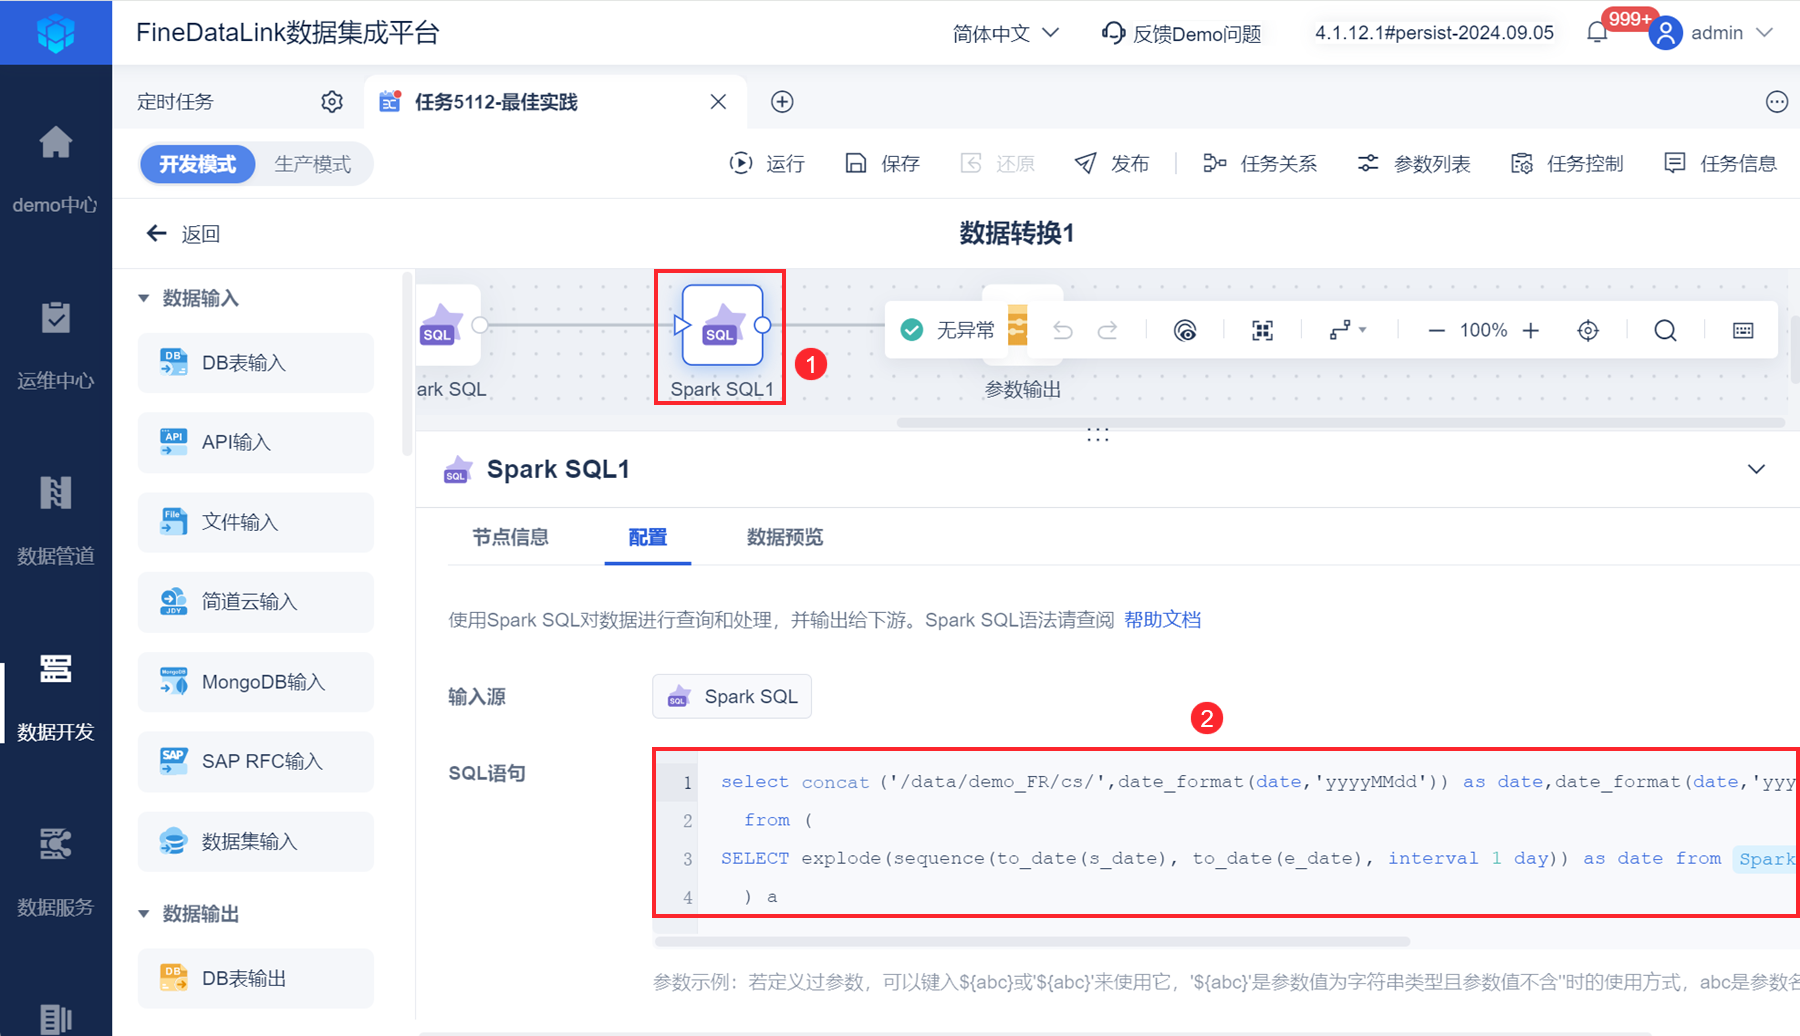Click the 还原 button
The width and height of the screenshot is (1800, 1036).
997,163
